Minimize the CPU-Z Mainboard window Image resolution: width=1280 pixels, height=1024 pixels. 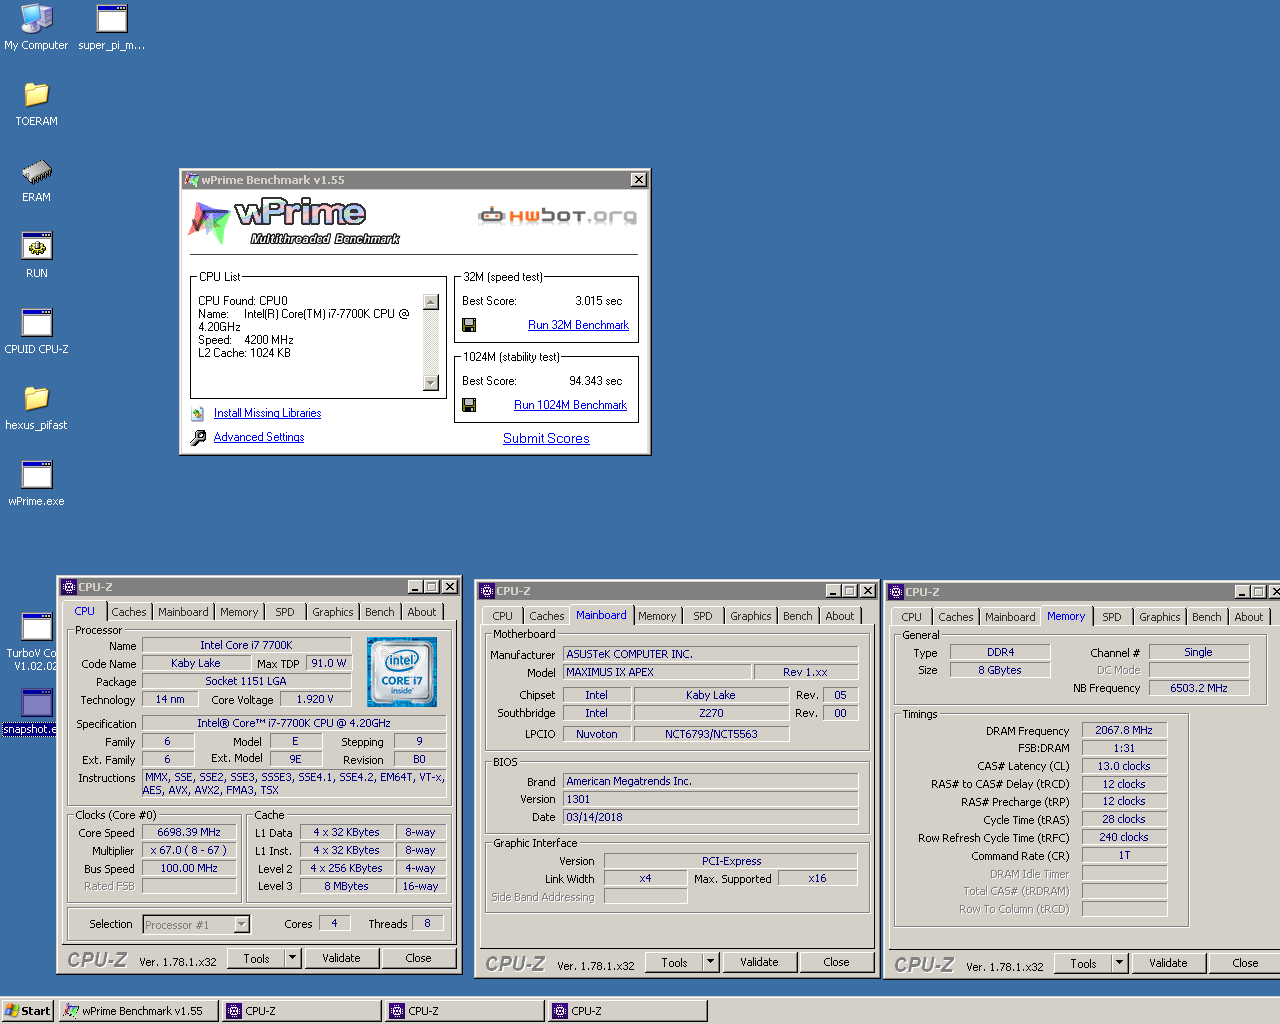tap(833, 591)
